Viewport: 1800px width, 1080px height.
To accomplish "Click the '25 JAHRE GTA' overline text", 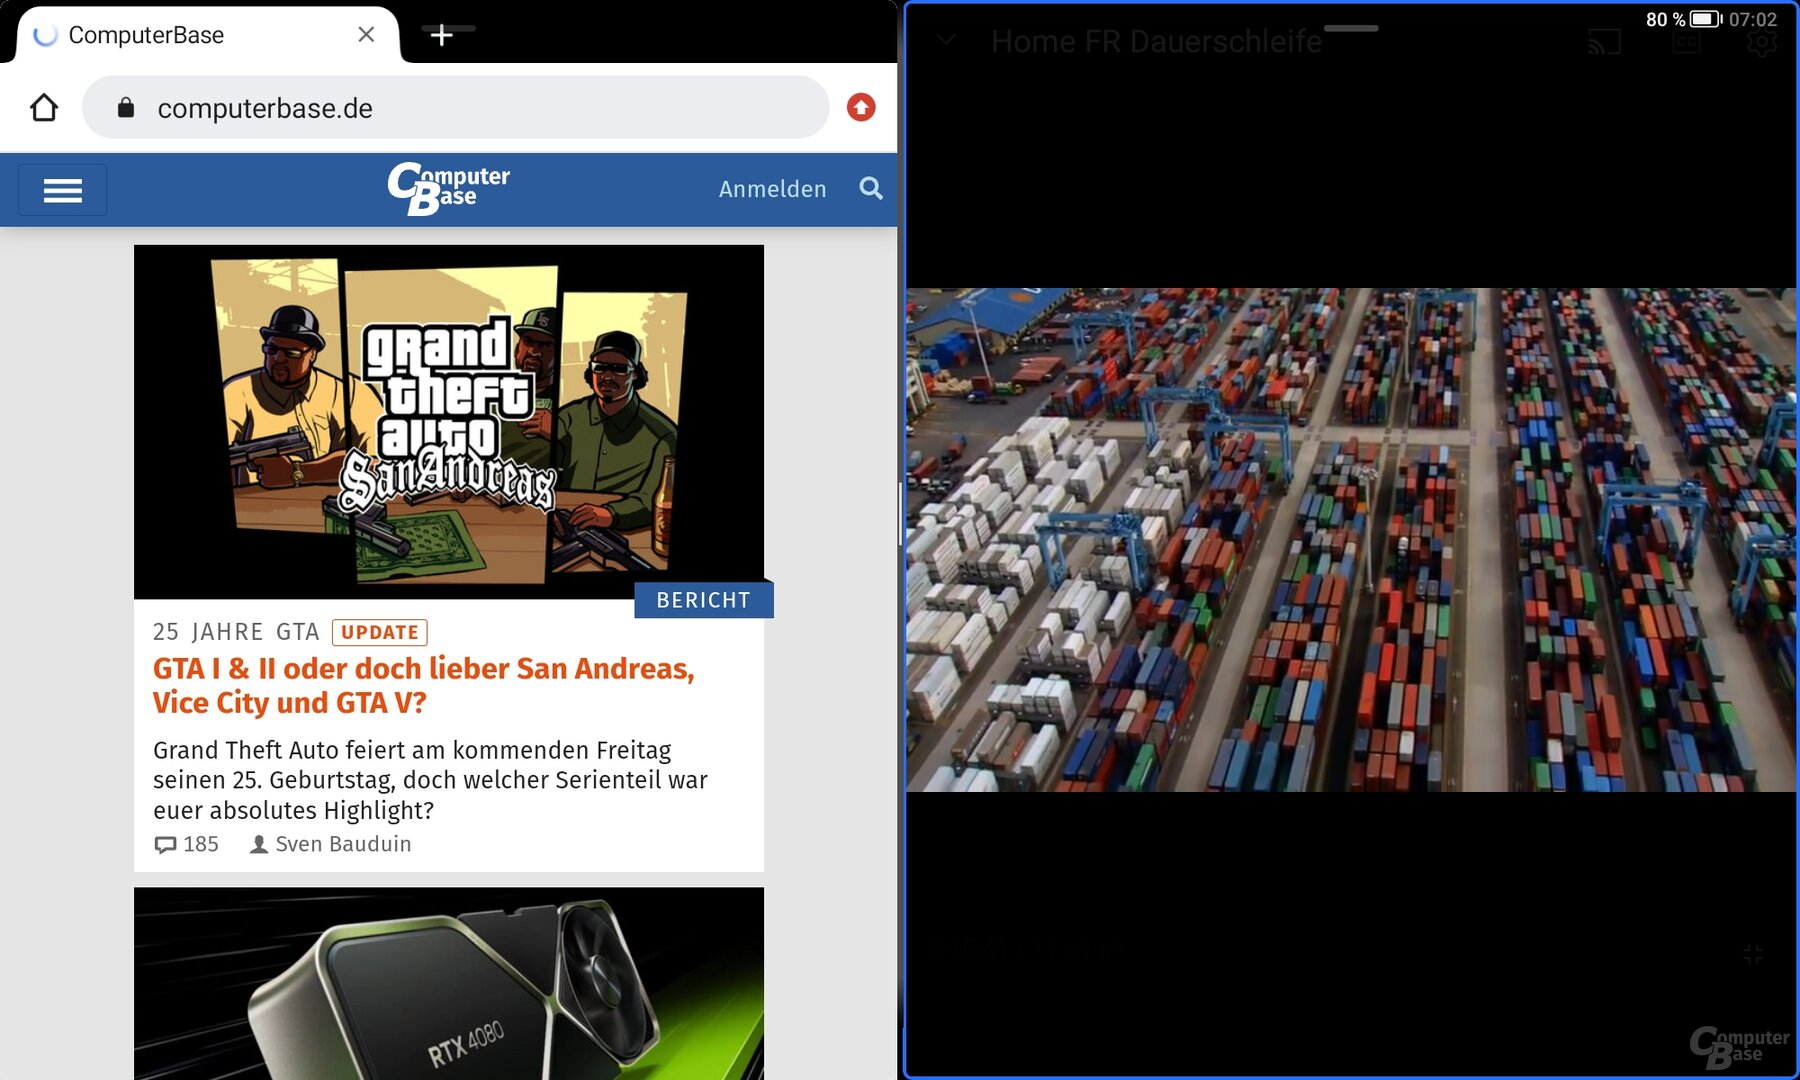I will click(x=236, y=632).
